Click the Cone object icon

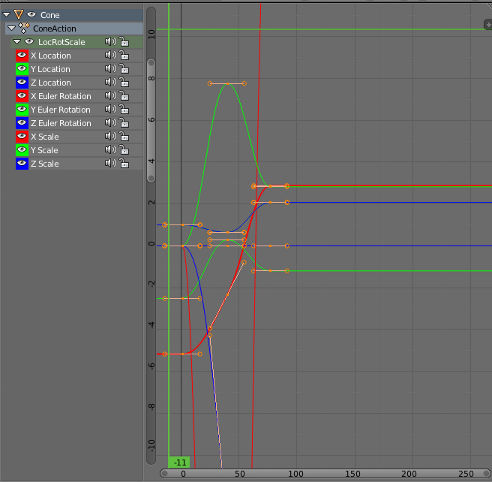pos(19,15)
